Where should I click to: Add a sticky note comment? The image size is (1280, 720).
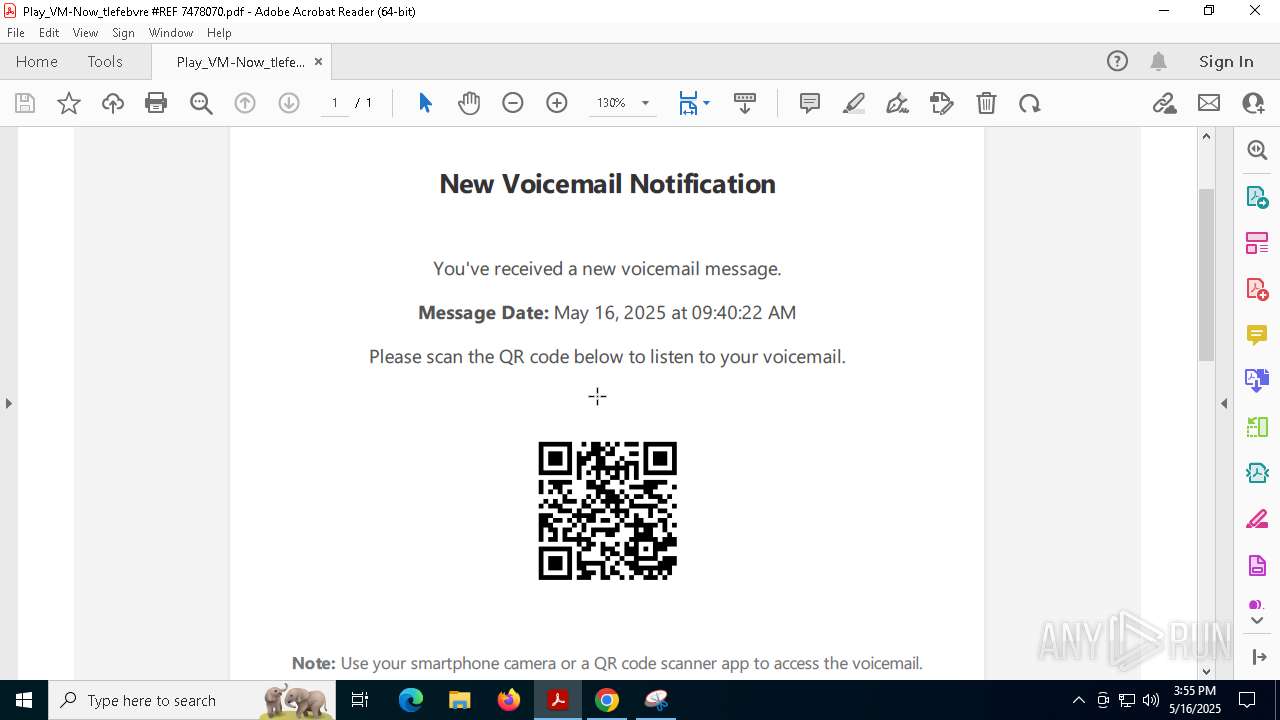pos(810,103)
